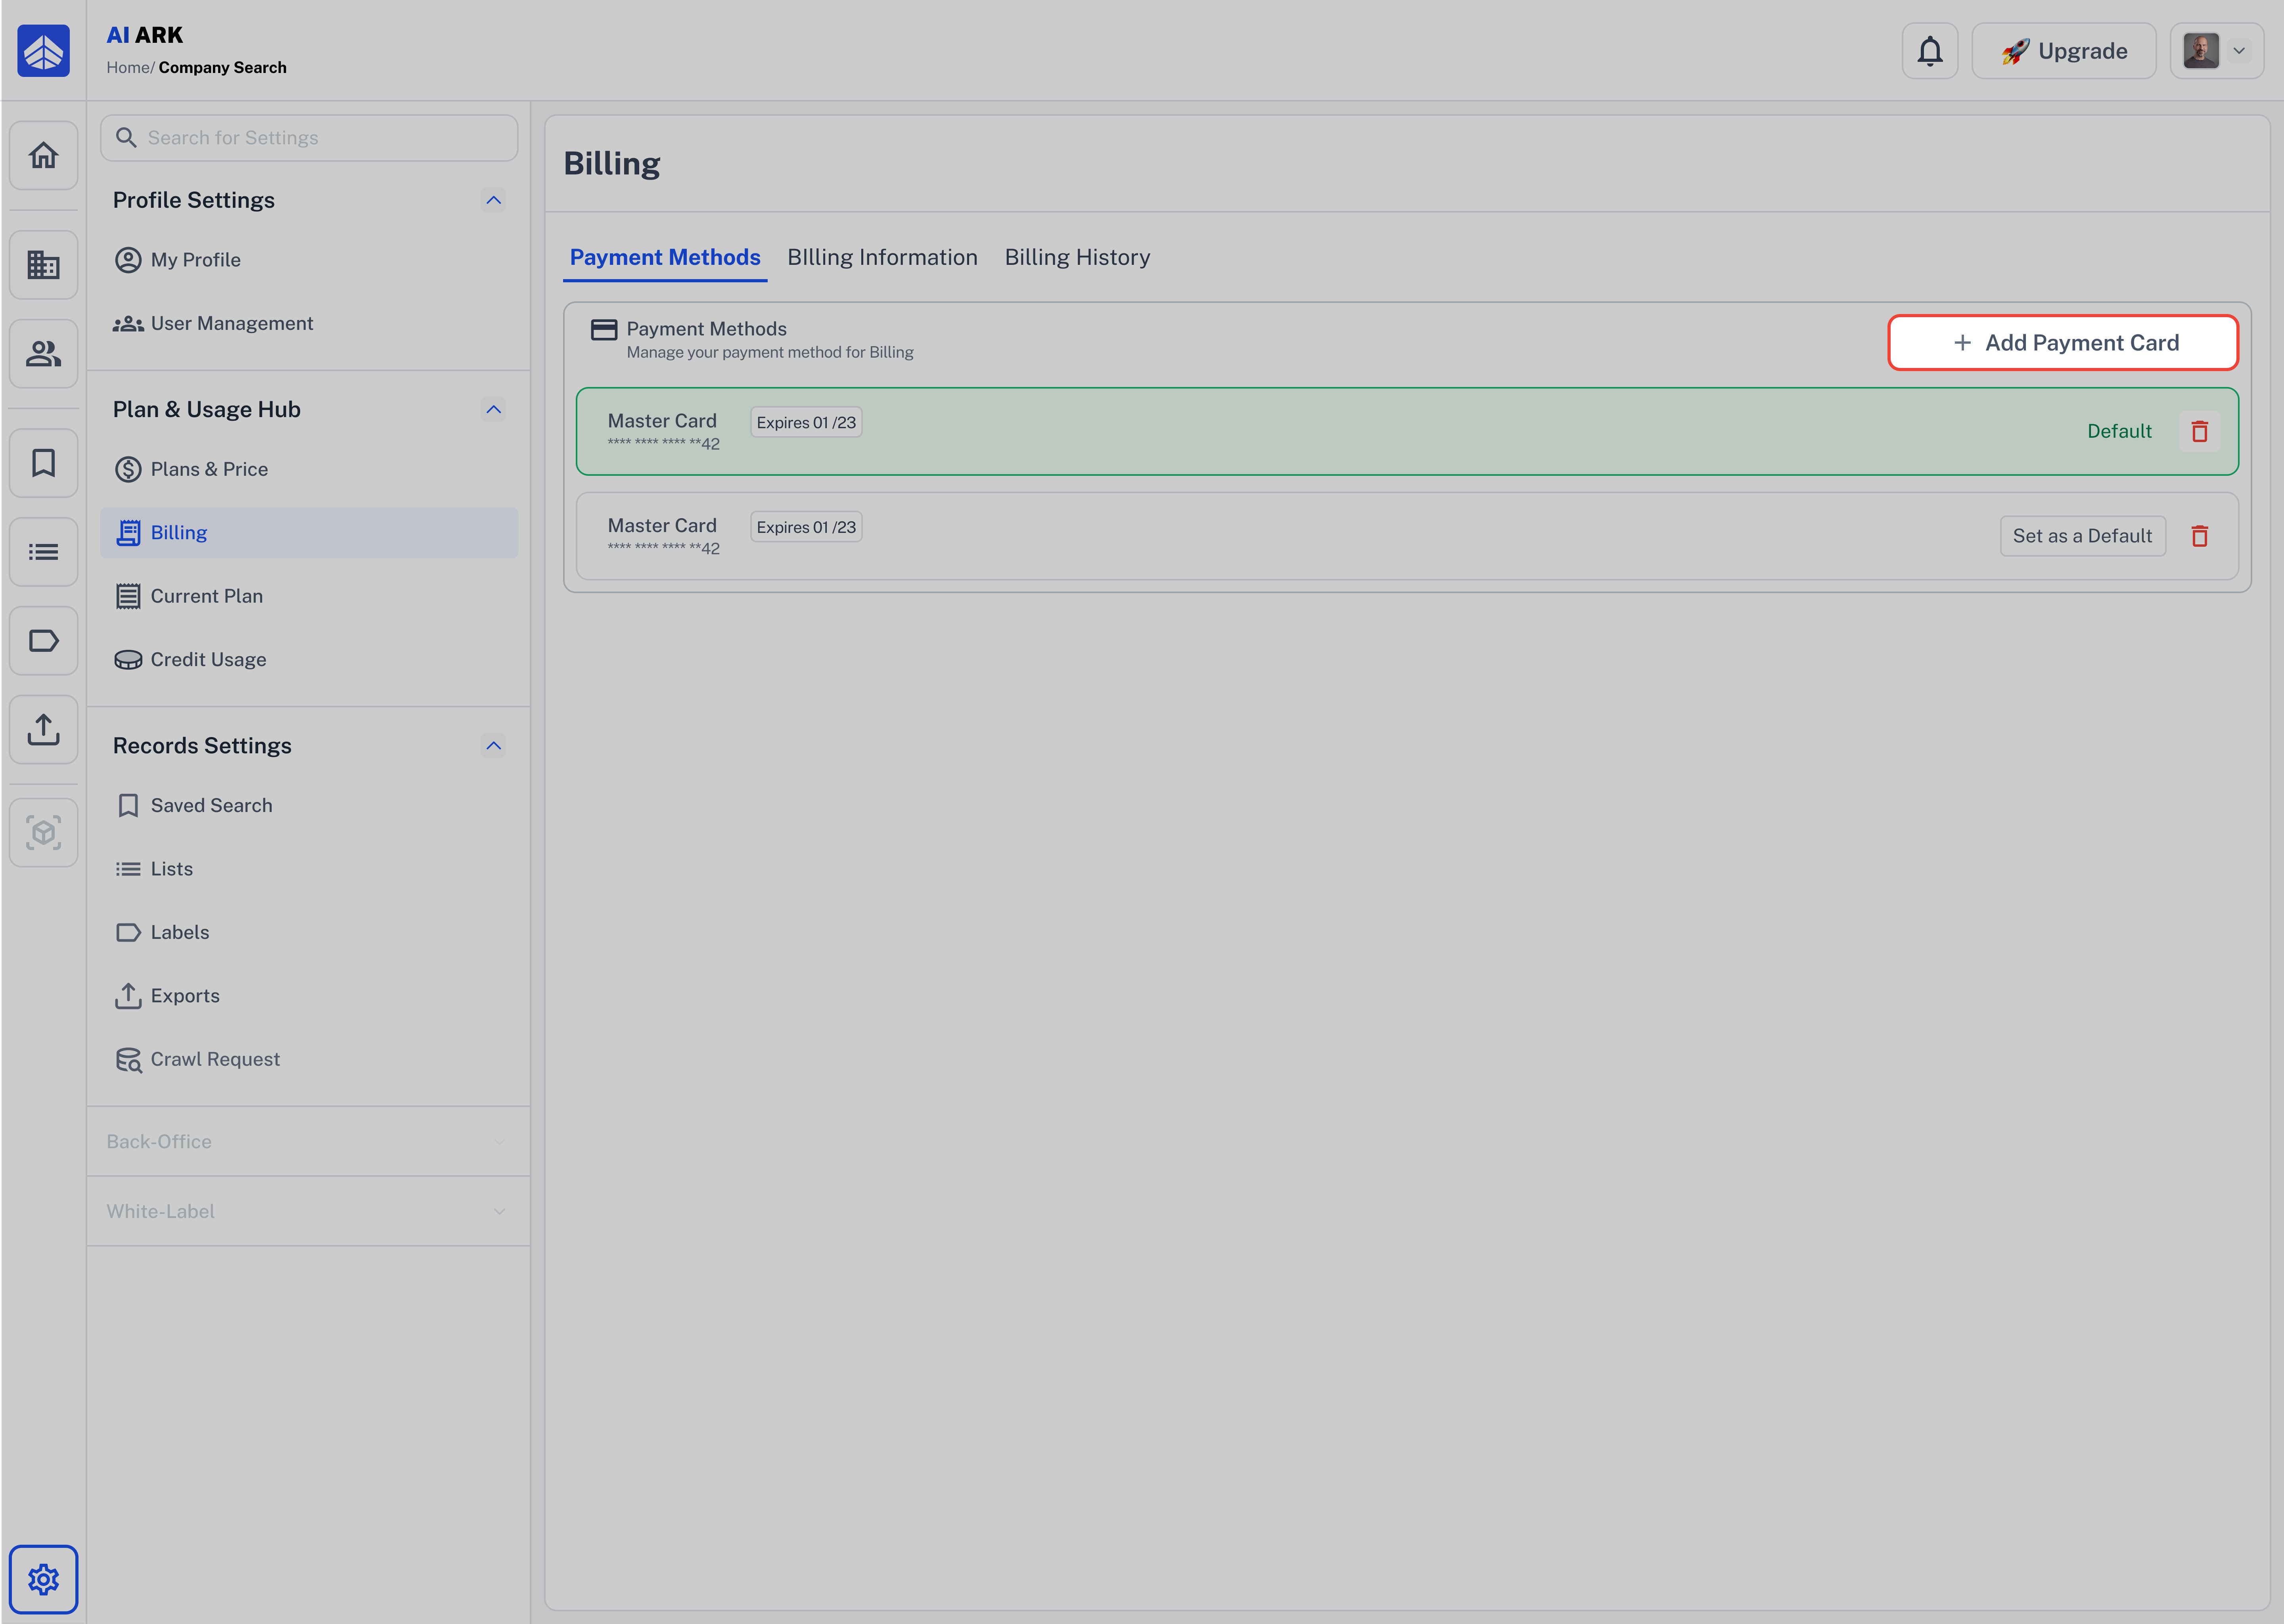Click Set as a Default button
2284x1624 pixels.
click(x=2082, y=536)
